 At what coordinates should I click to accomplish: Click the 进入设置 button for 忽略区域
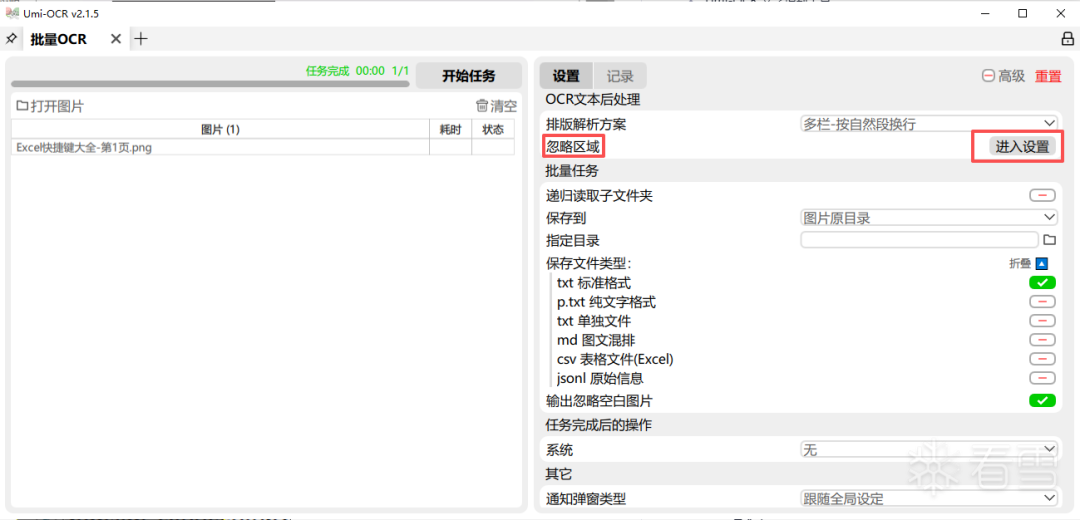1020,147
